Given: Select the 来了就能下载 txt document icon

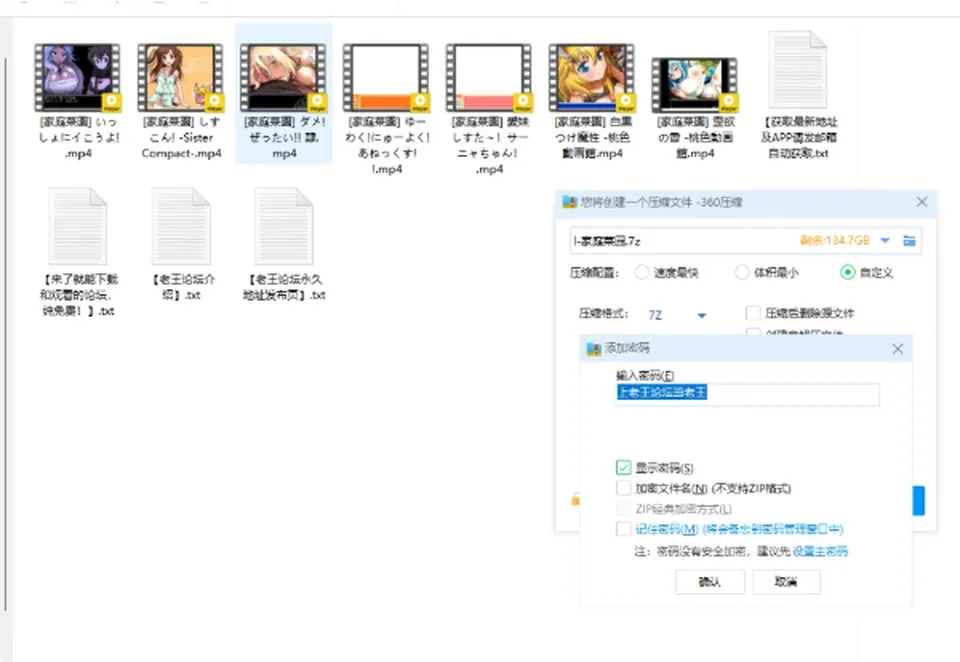Looking at the screenshot, I should (x=78, y=227).
